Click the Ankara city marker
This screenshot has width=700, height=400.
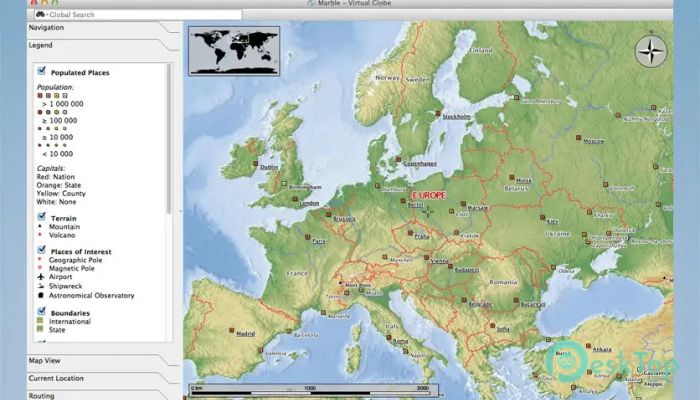pos(588,346)
